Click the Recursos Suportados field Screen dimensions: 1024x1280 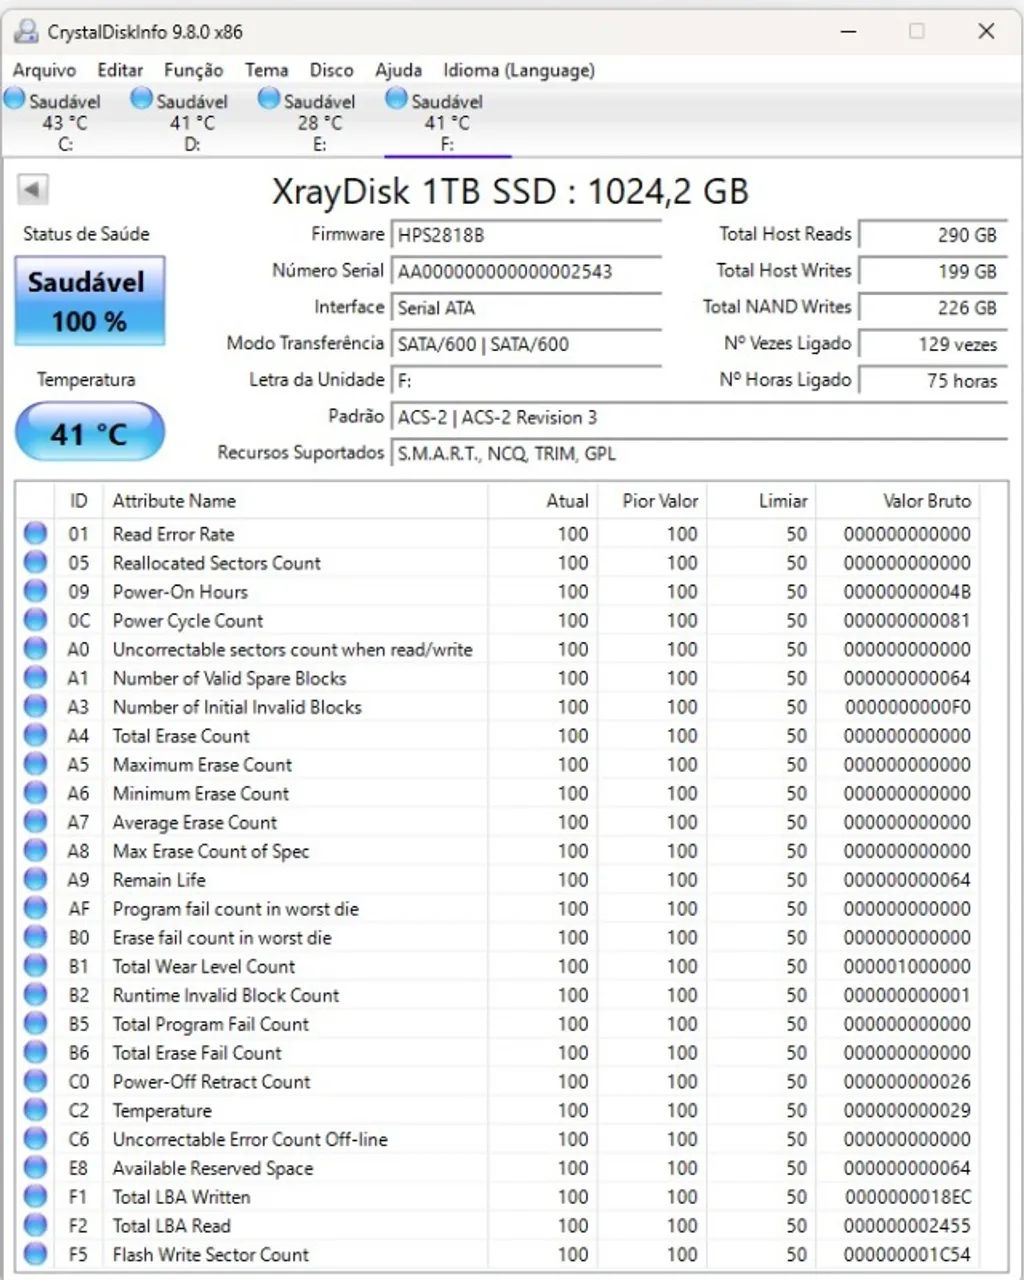699,454
